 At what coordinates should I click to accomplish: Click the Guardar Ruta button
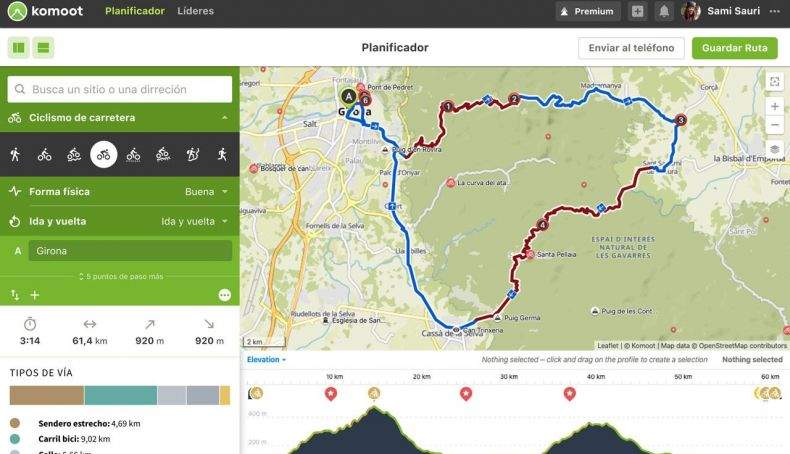[x=735, y=48]
